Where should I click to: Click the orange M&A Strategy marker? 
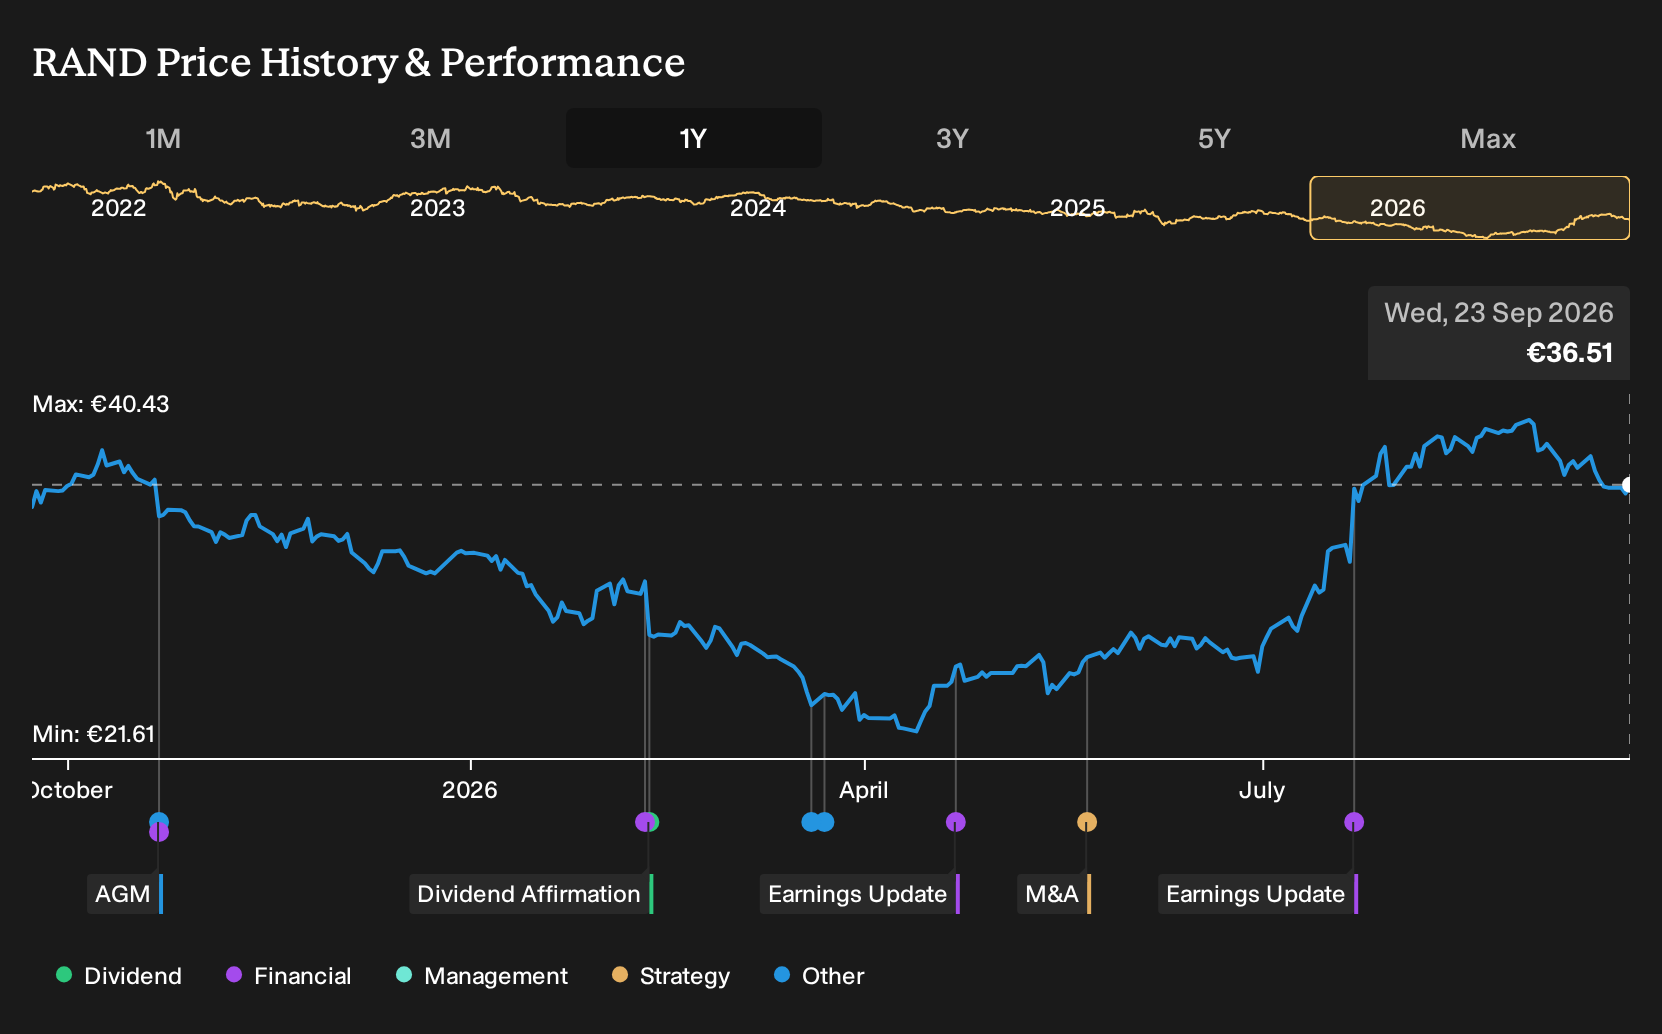(1087, 822)
